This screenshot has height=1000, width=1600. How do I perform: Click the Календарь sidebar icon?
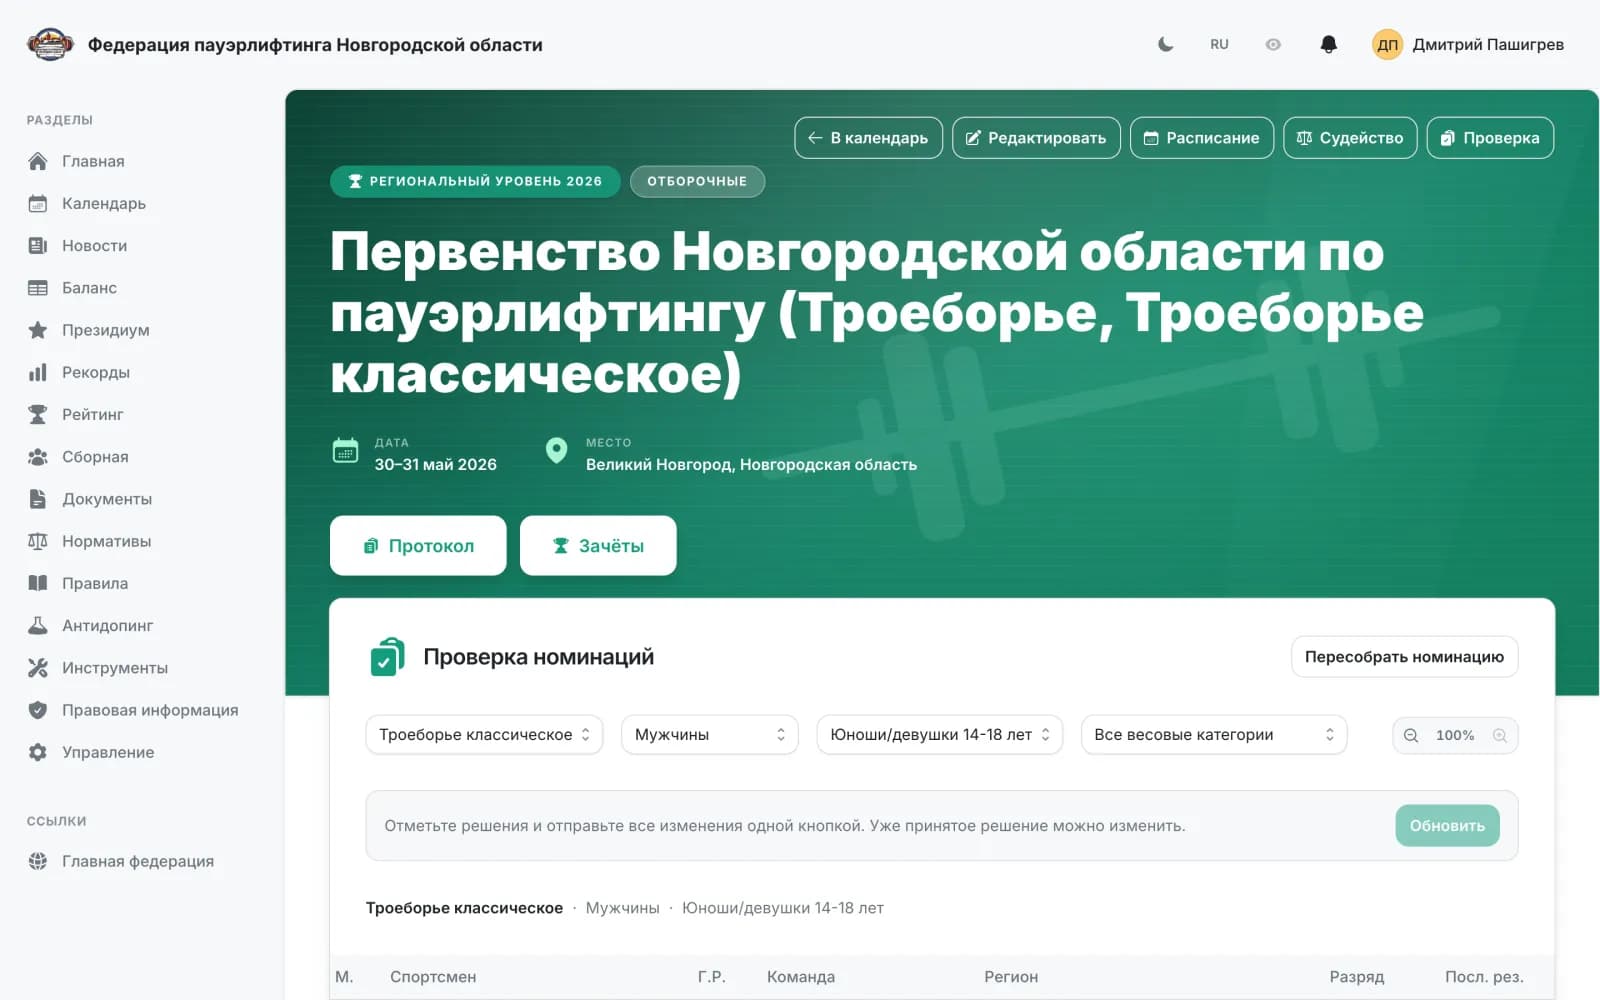click(38, 203)
